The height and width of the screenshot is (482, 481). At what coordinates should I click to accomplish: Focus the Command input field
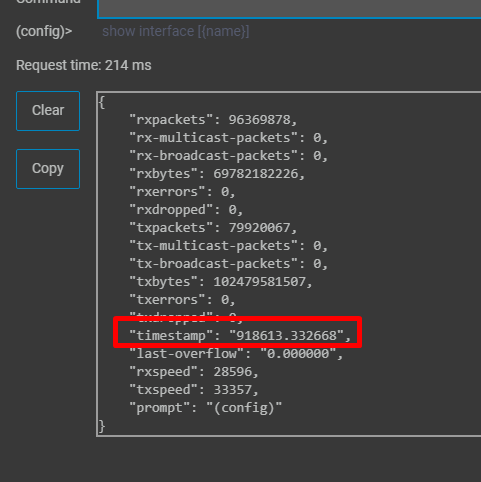pyautogui.click(x=289, y=9)
